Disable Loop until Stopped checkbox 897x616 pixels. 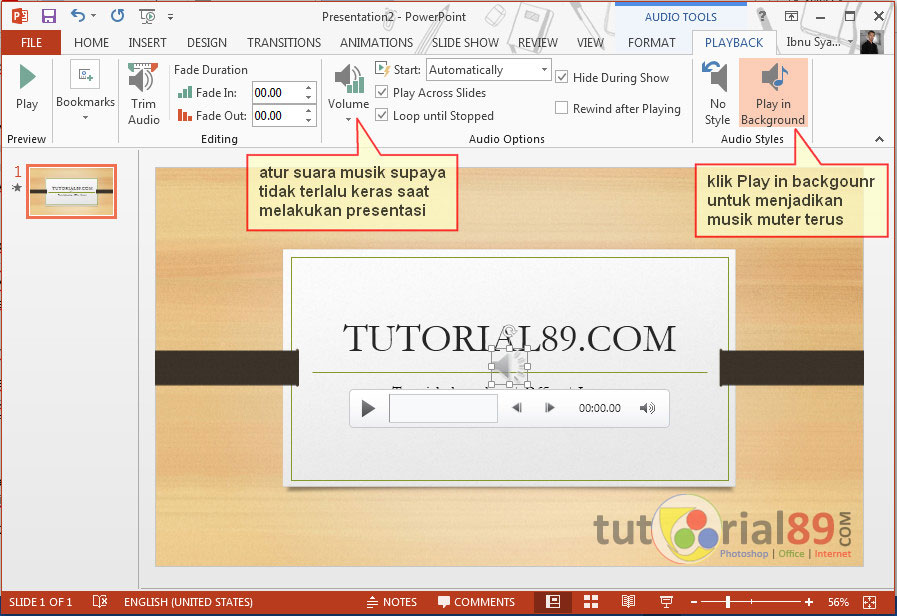click(x=382, y=116)
